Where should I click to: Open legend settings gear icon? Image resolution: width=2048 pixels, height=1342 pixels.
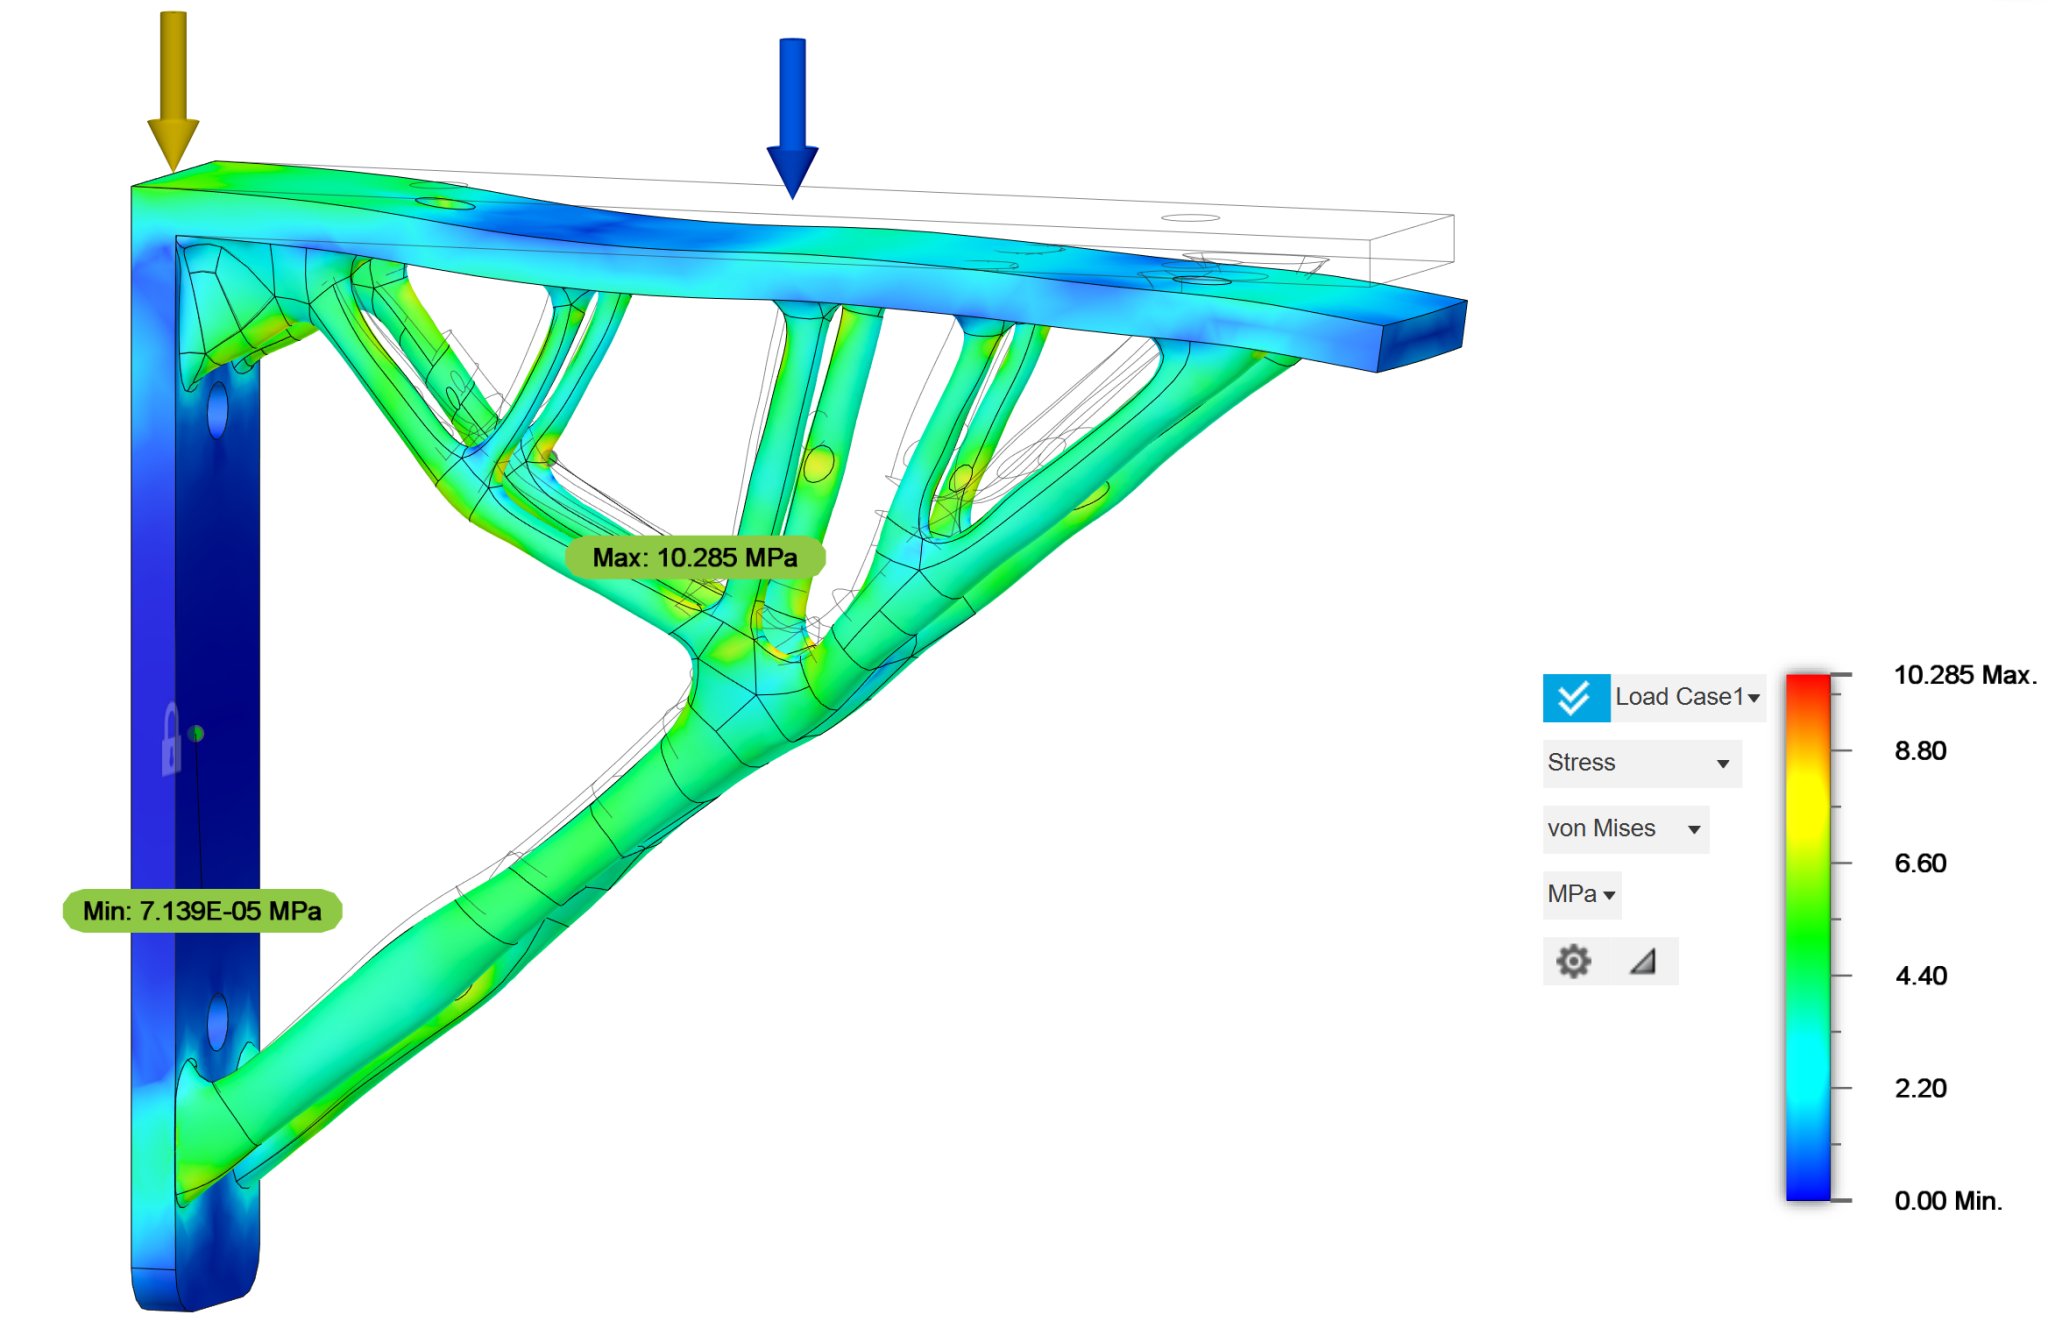point(1573,961)
